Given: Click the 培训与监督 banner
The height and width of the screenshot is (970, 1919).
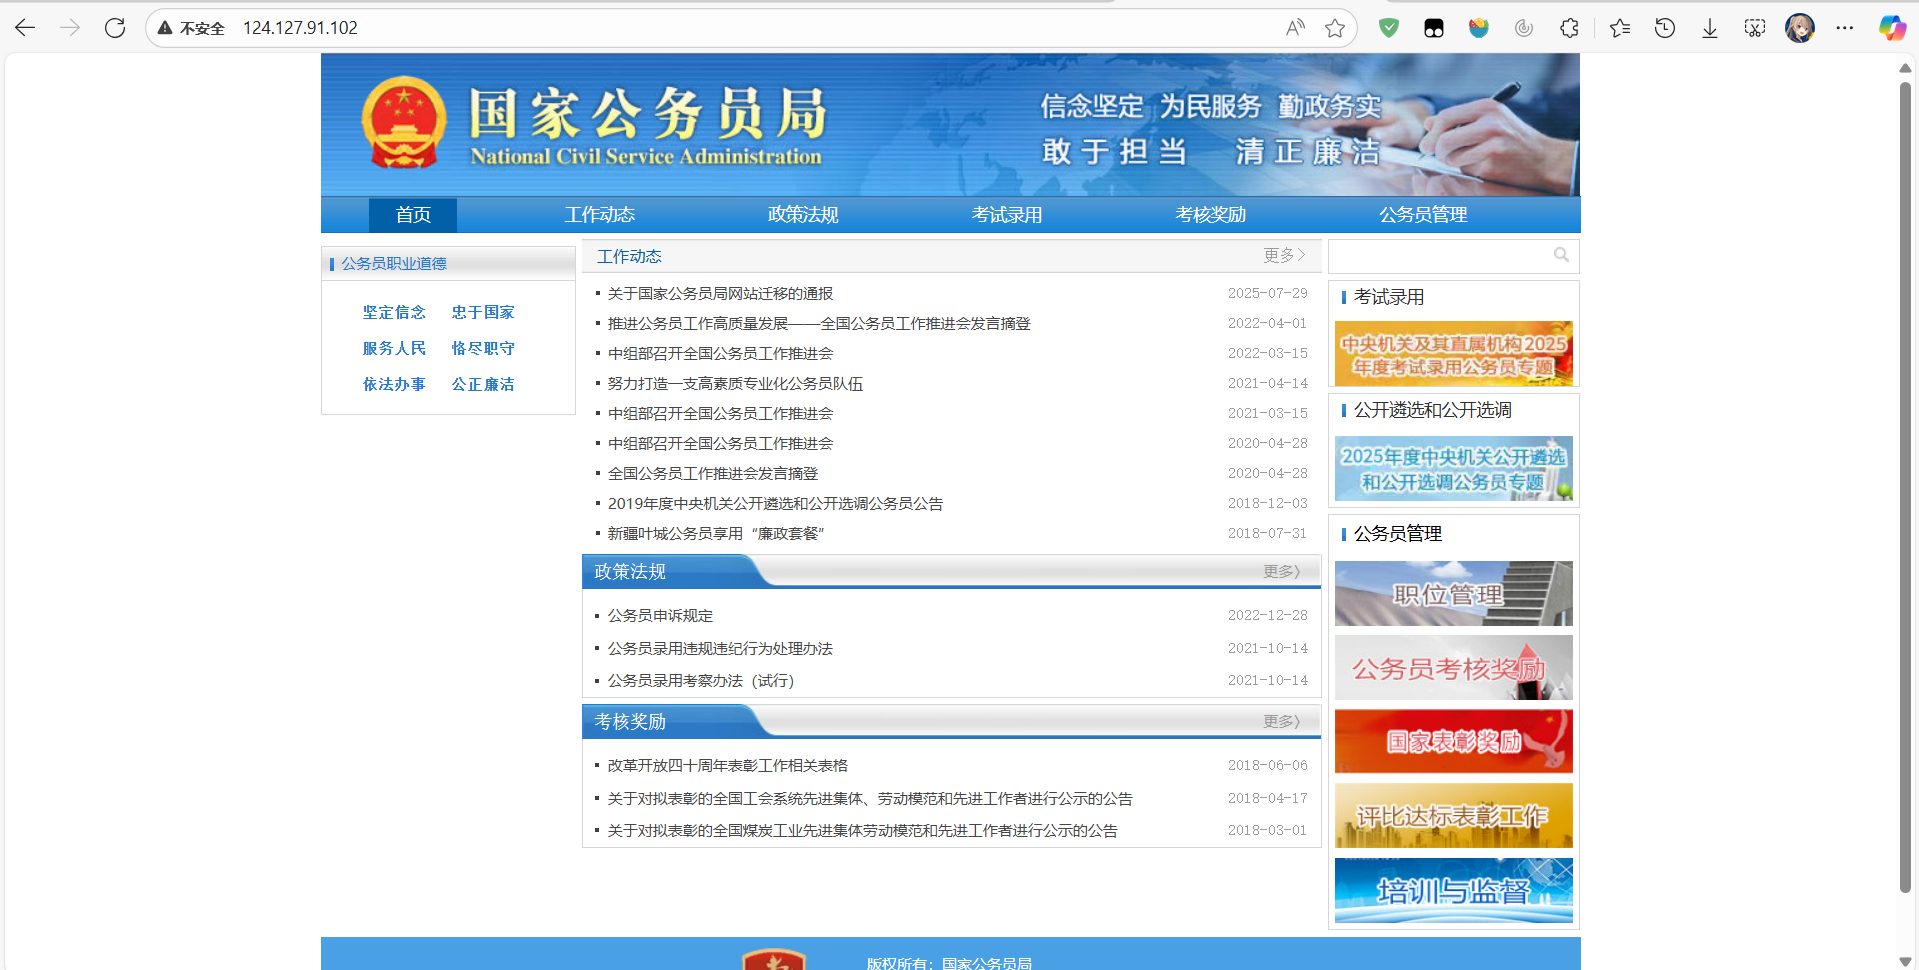Looking at the screenshot, I should click(x=1453, y=889).
